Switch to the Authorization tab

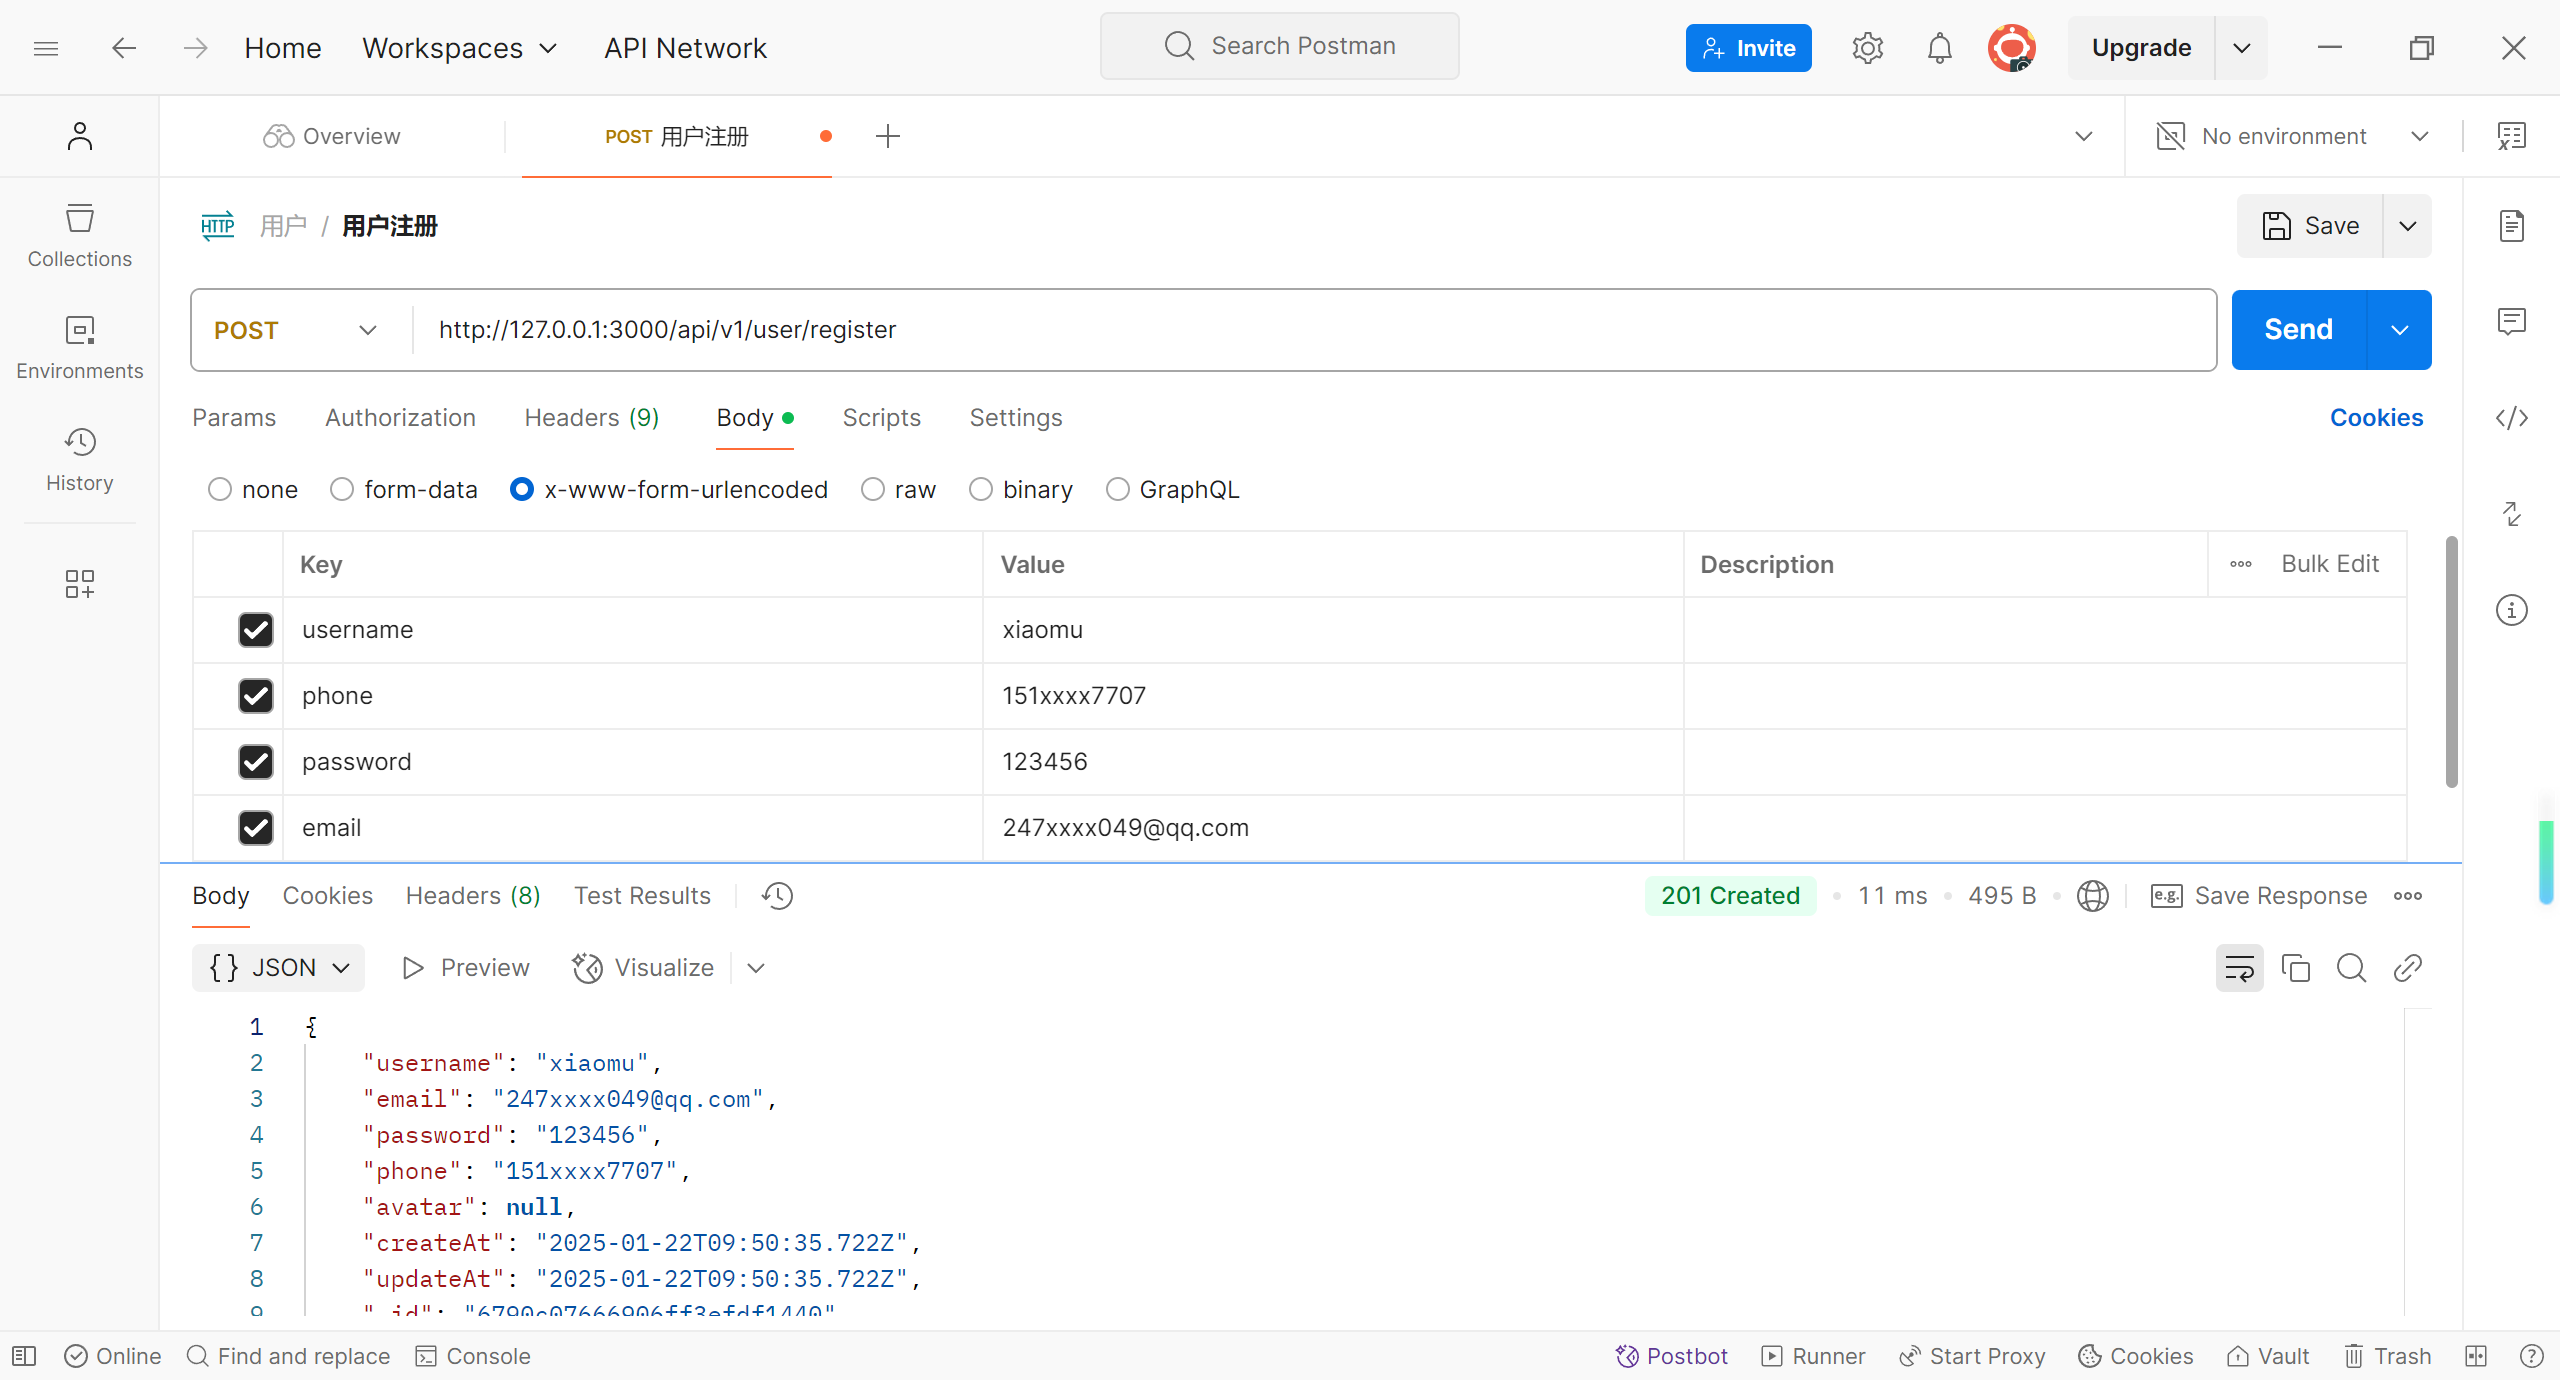coord(400,418)
